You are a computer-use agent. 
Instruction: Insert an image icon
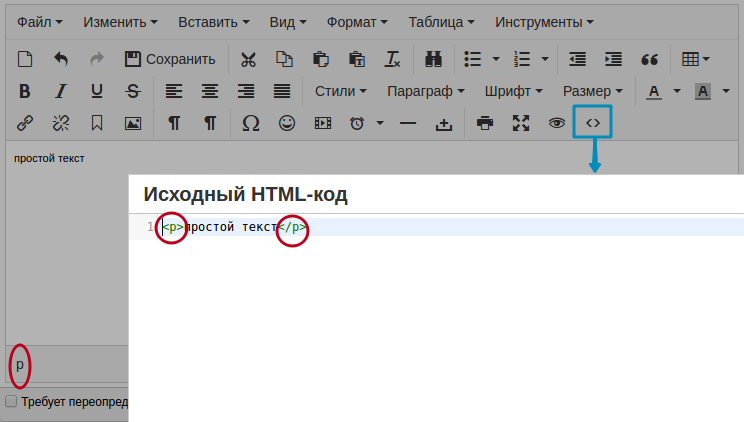tap(133, 123)
